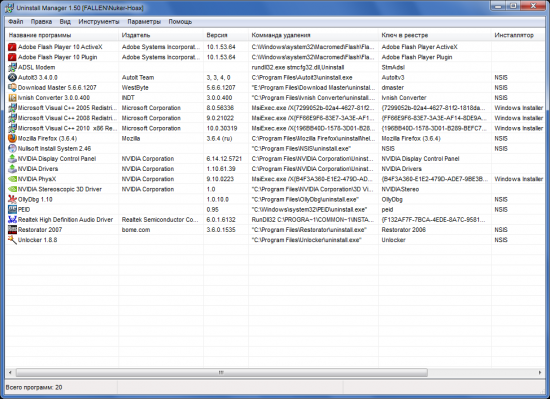This screenshot has height=399, width=550.
Task: Click 'Mozilla Firefox (3.6.4)' name text
Action: pyautogui.click(x=47, y=138)
